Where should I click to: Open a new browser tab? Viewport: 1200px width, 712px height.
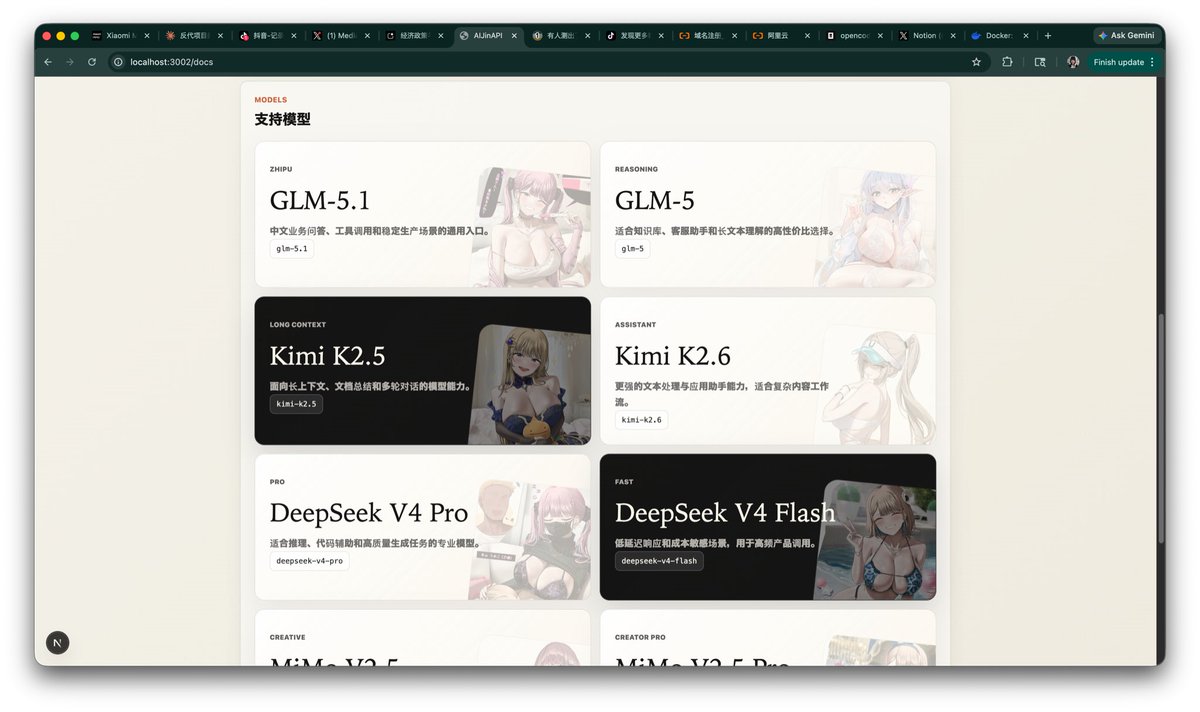(1048, 35)
